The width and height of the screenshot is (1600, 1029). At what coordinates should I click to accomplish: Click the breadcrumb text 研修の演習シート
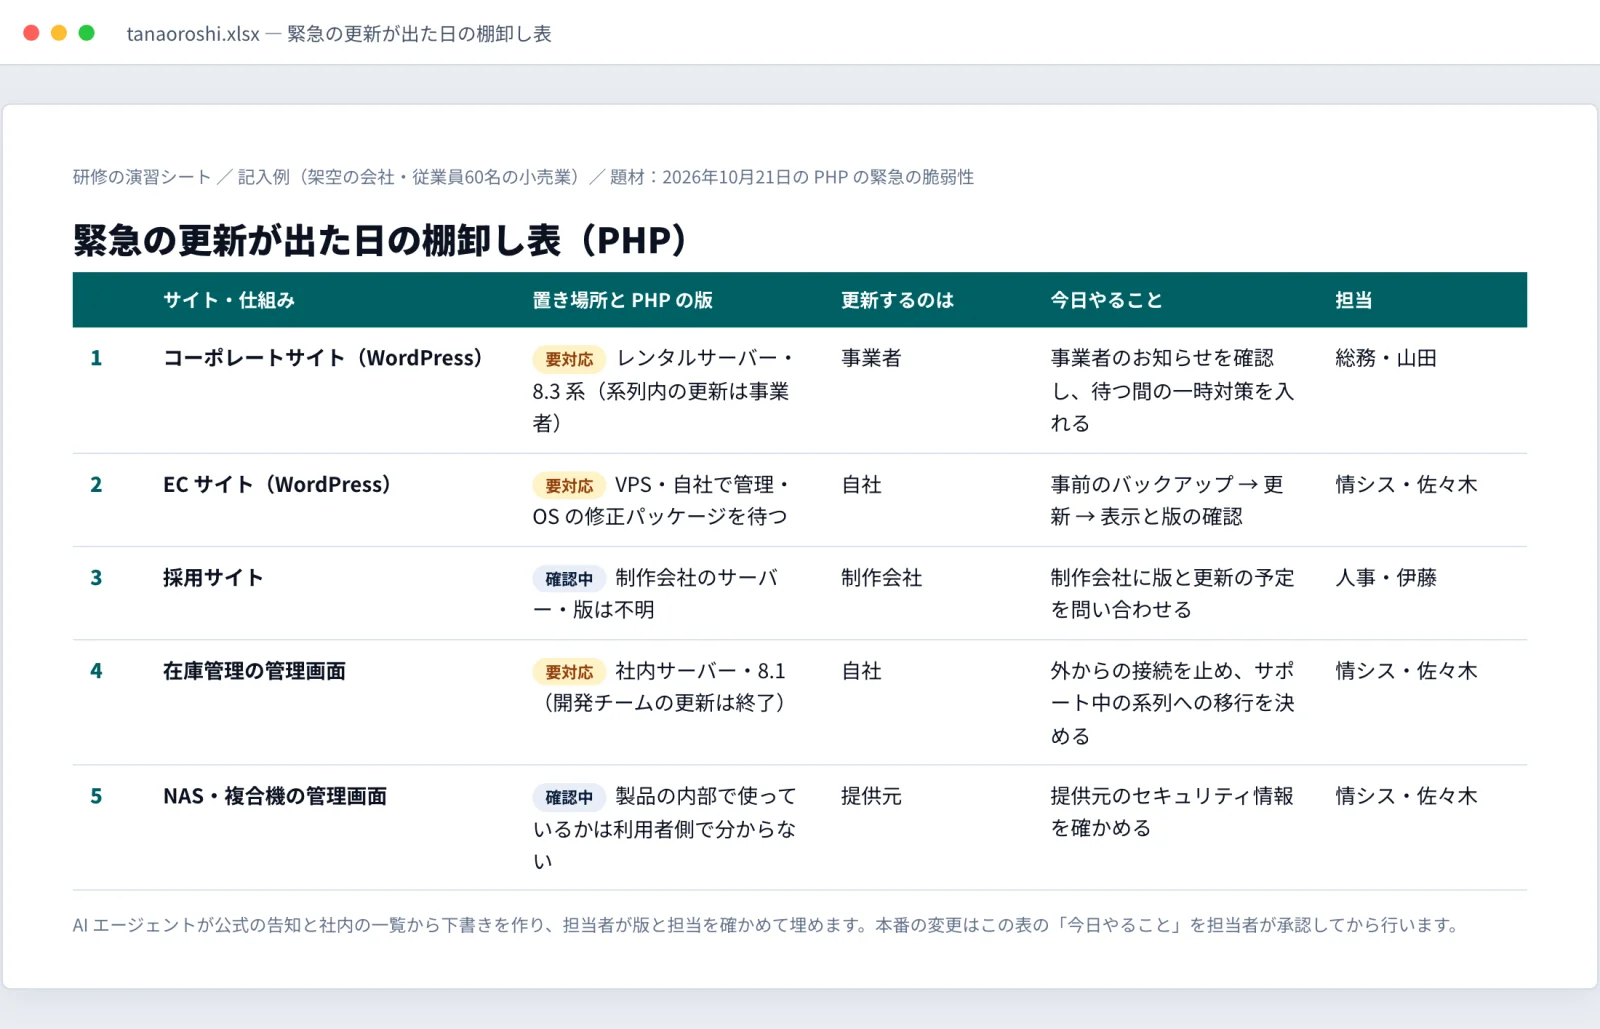coord(142,177)
